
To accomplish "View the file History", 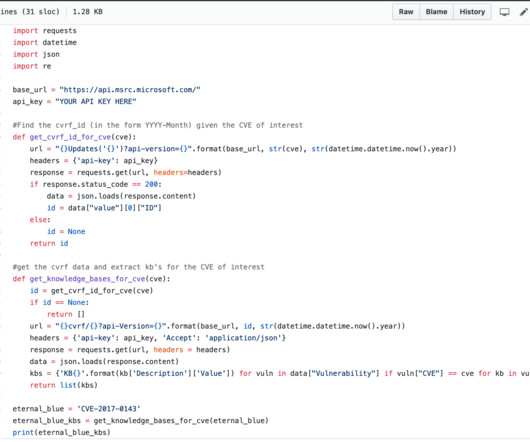I will (x=472, y=12).
